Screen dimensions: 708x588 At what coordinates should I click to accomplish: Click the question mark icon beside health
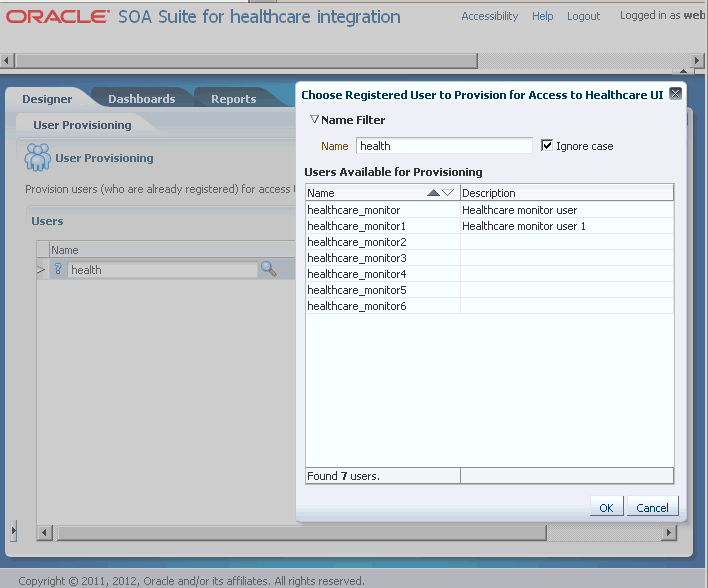tap(58, 269)
